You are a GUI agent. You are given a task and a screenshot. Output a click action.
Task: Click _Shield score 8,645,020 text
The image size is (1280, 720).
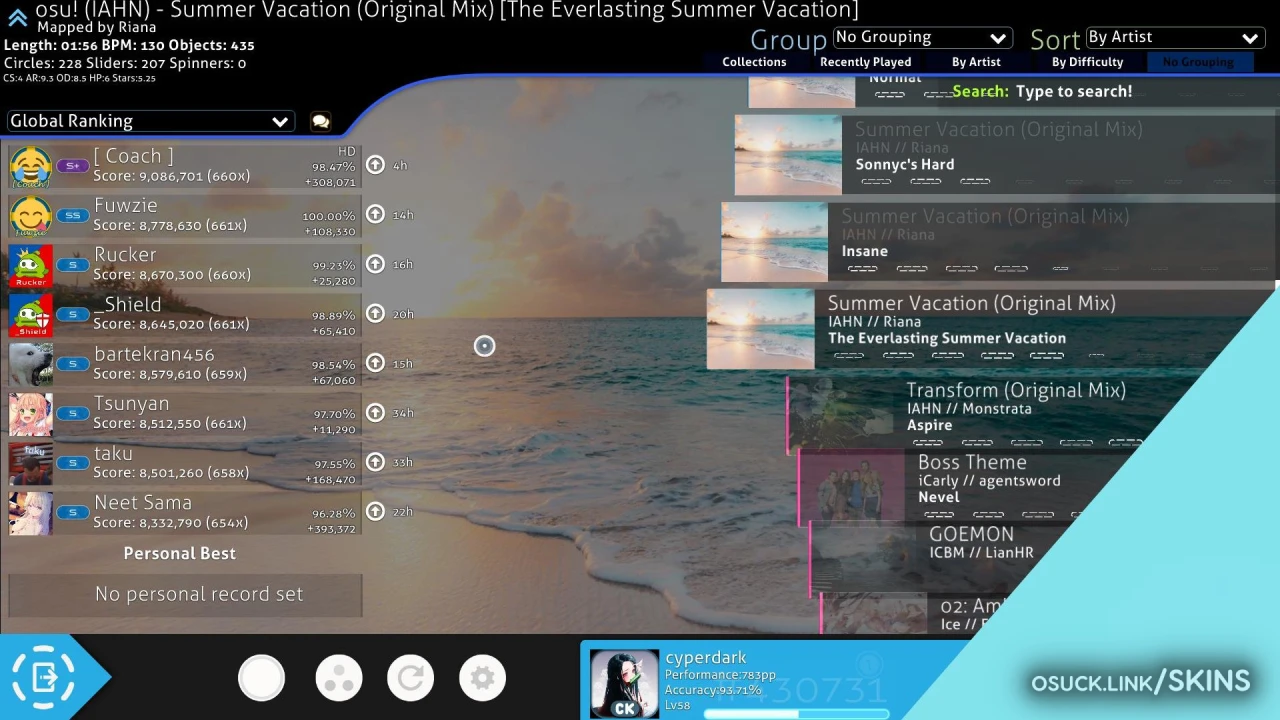[x=171, y=325]
